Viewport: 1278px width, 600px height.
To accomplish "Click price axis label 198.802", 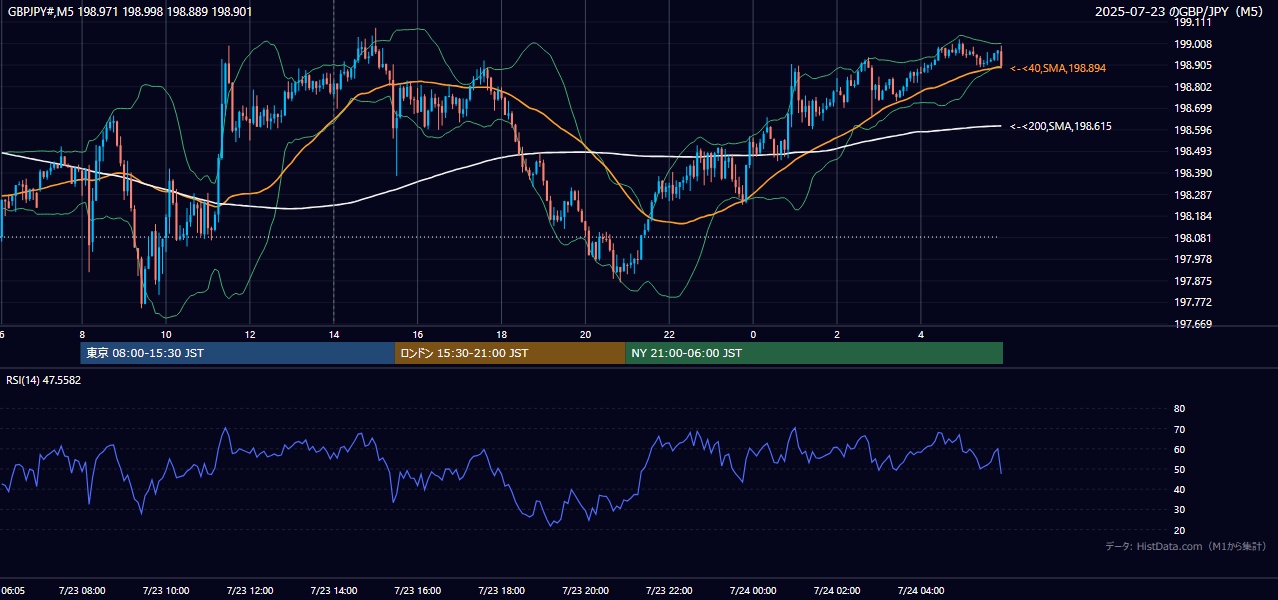I will (1193, 87).
